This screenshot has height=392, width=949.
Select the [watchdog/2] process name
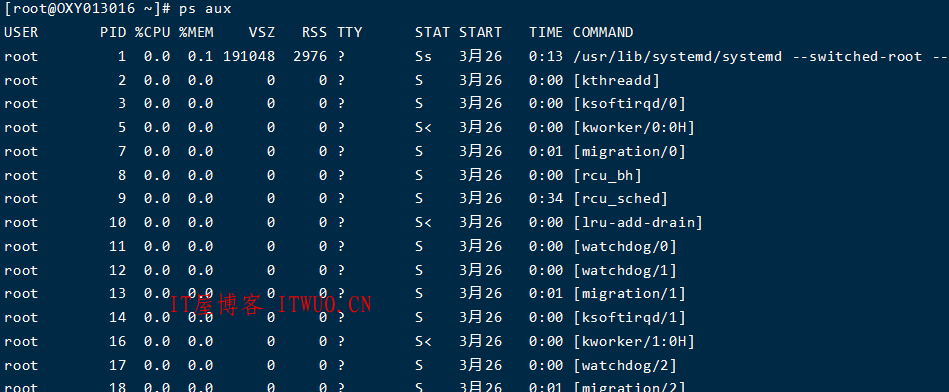(625, 365)
